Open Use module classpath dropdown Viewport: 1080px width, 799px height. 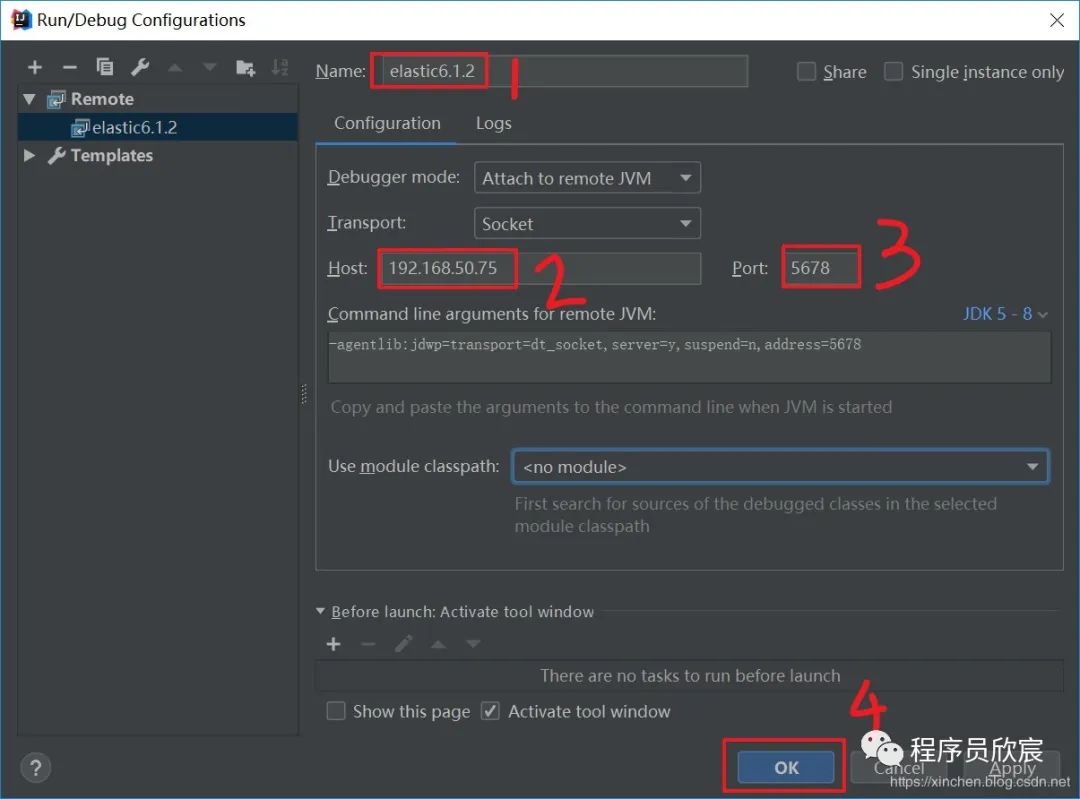point(780,466)
